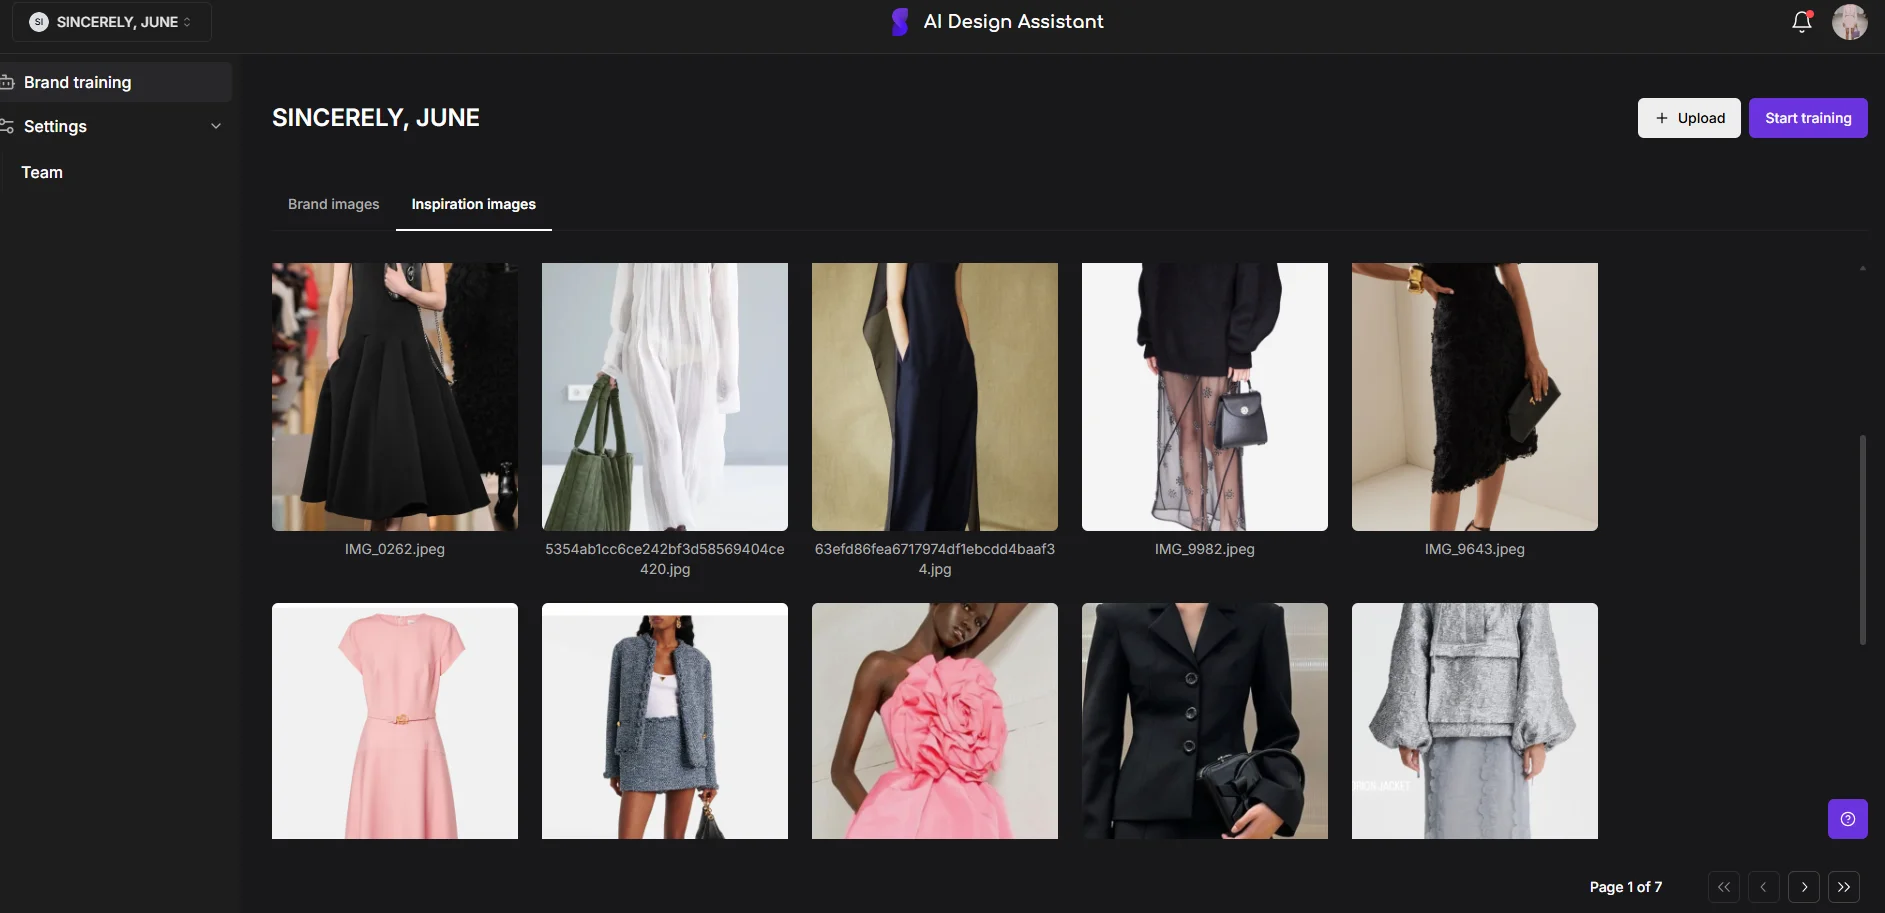Image resolution: width=1885 pixels, height=913 pixels.
Task: Navigate to Brand training in sidebar
Action: click(x=76, y=82)
